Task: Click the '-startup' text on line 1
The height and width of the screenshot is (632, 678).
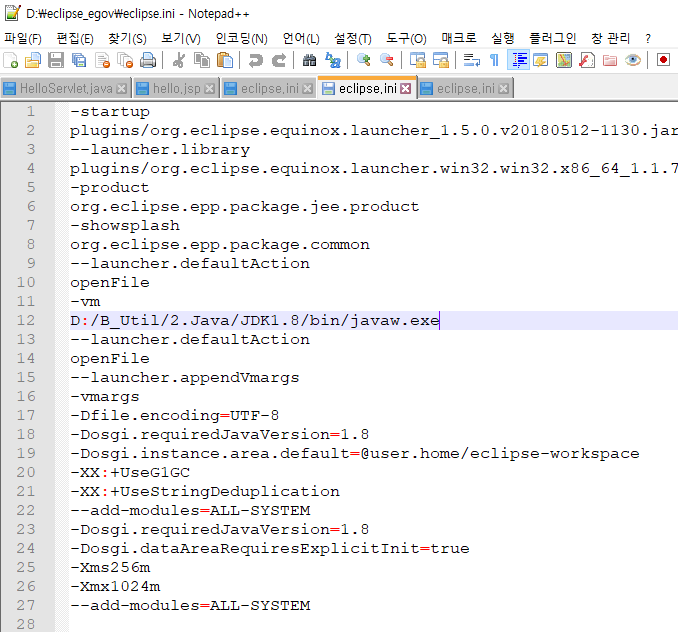Action: [x=110, y=112]
